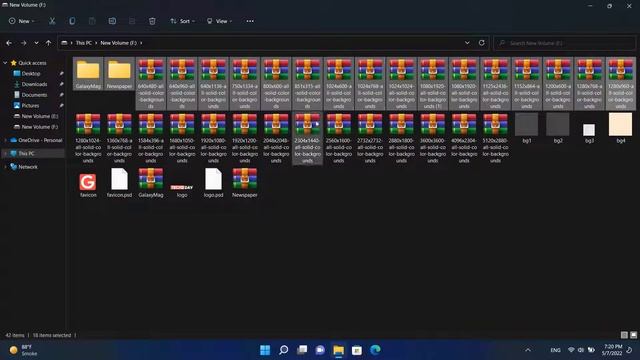Select the Newspaper RAR archive
This screenshot has height=360, width=640.
coord(245,183)
